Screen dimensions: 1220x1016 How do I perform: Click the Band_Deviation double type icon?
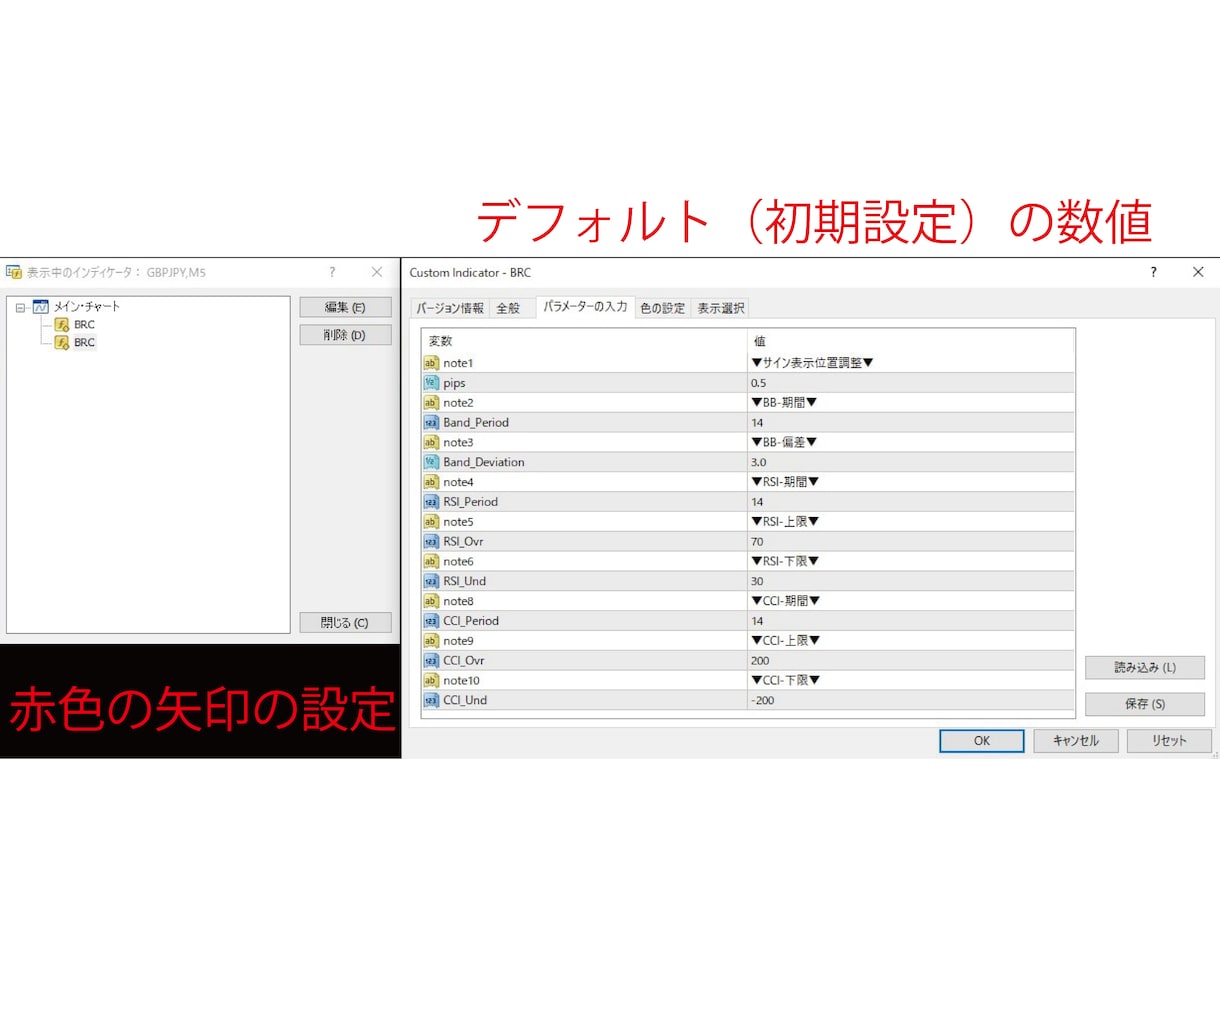point(431,462)
